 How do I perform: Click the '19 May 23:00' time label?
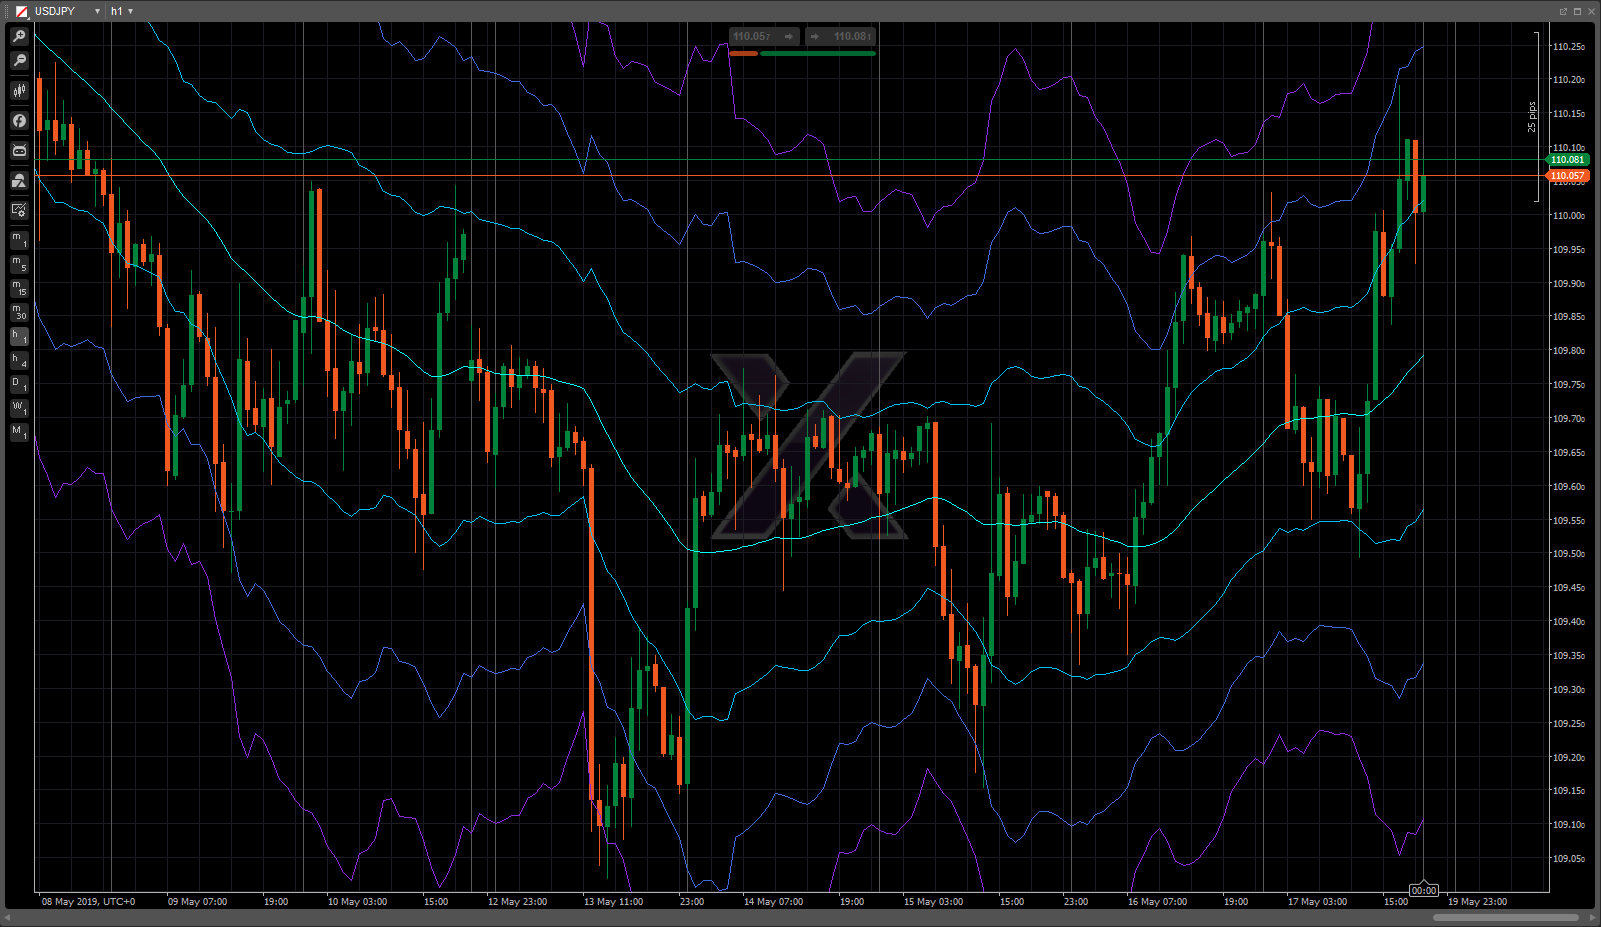(1477, 902)
